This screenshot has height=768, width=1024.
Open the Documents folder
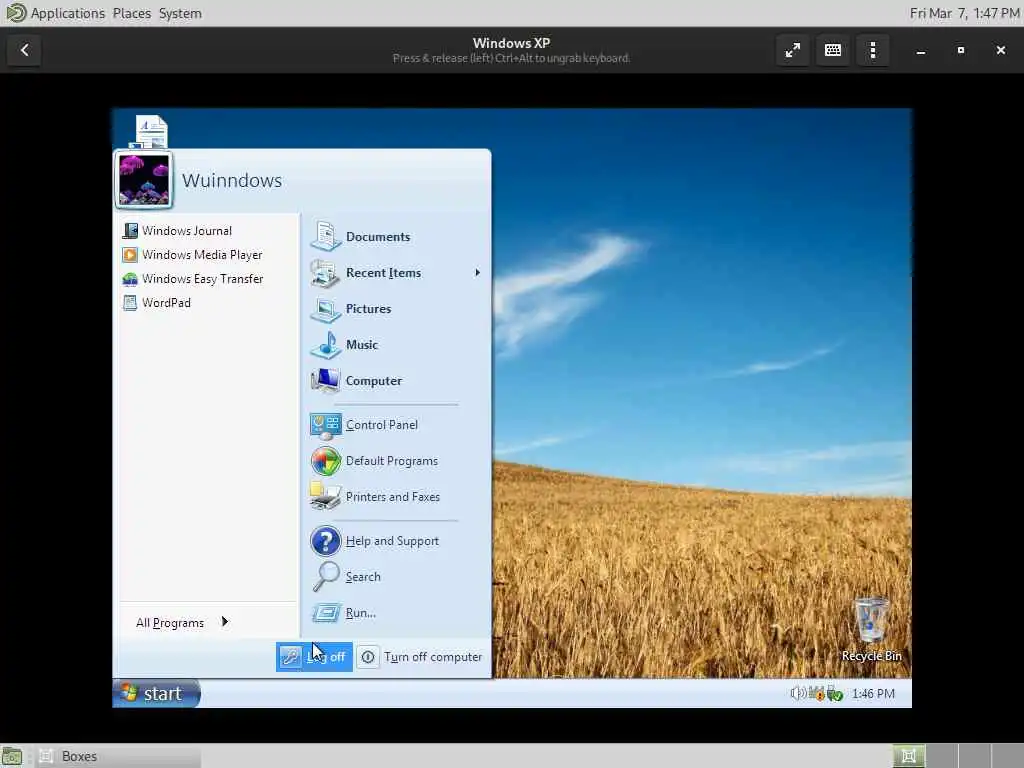click(x=360, y=236)
